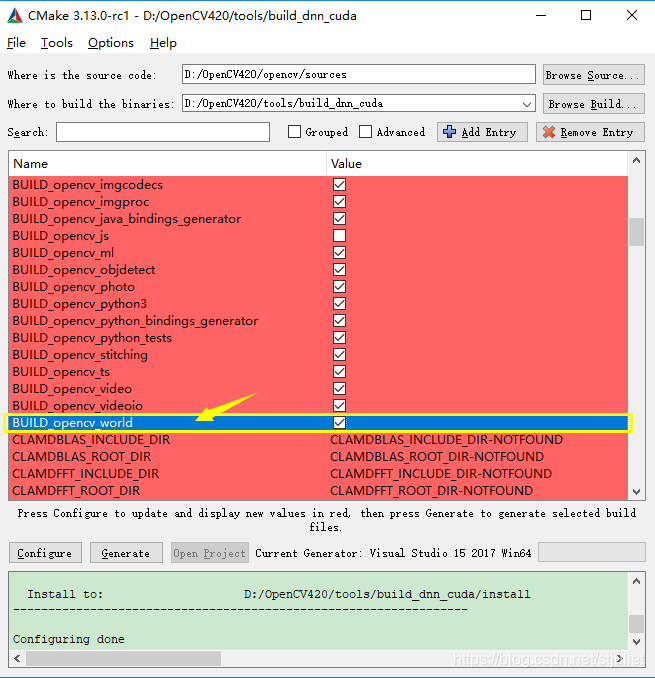This screenshot has width=655, height=678.
Task: Toggle BUILD_opencv_java_bindings_generator checkbox
Action: (339, 218)
